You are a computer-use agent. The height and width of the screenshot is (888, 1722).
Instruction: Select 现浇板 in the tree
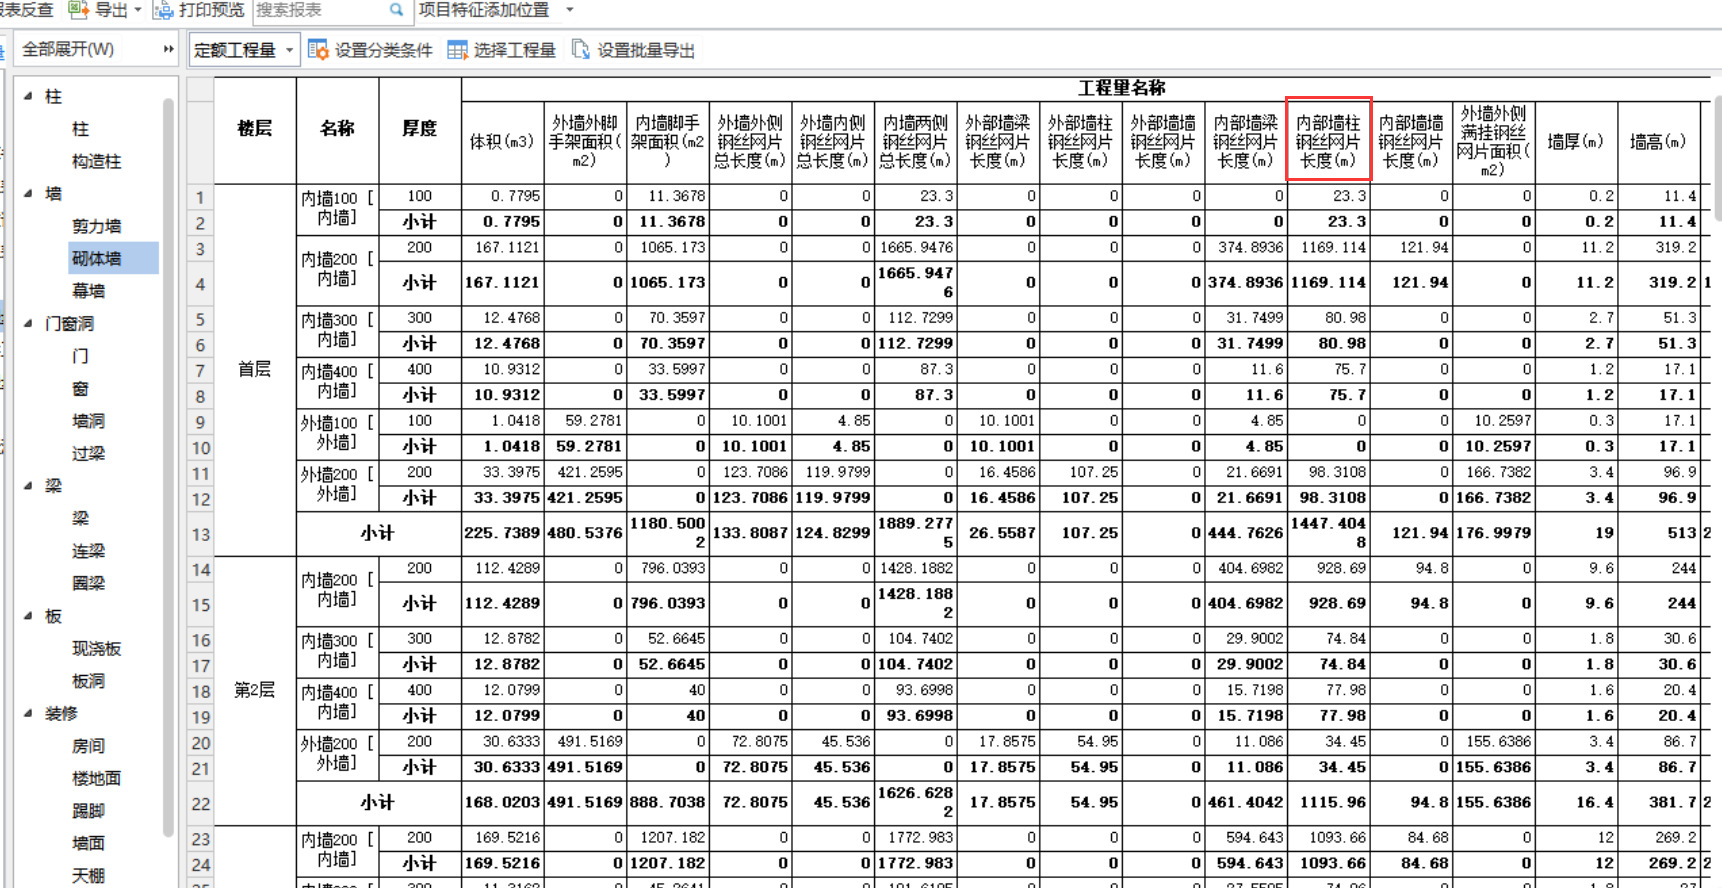point(96,648)
